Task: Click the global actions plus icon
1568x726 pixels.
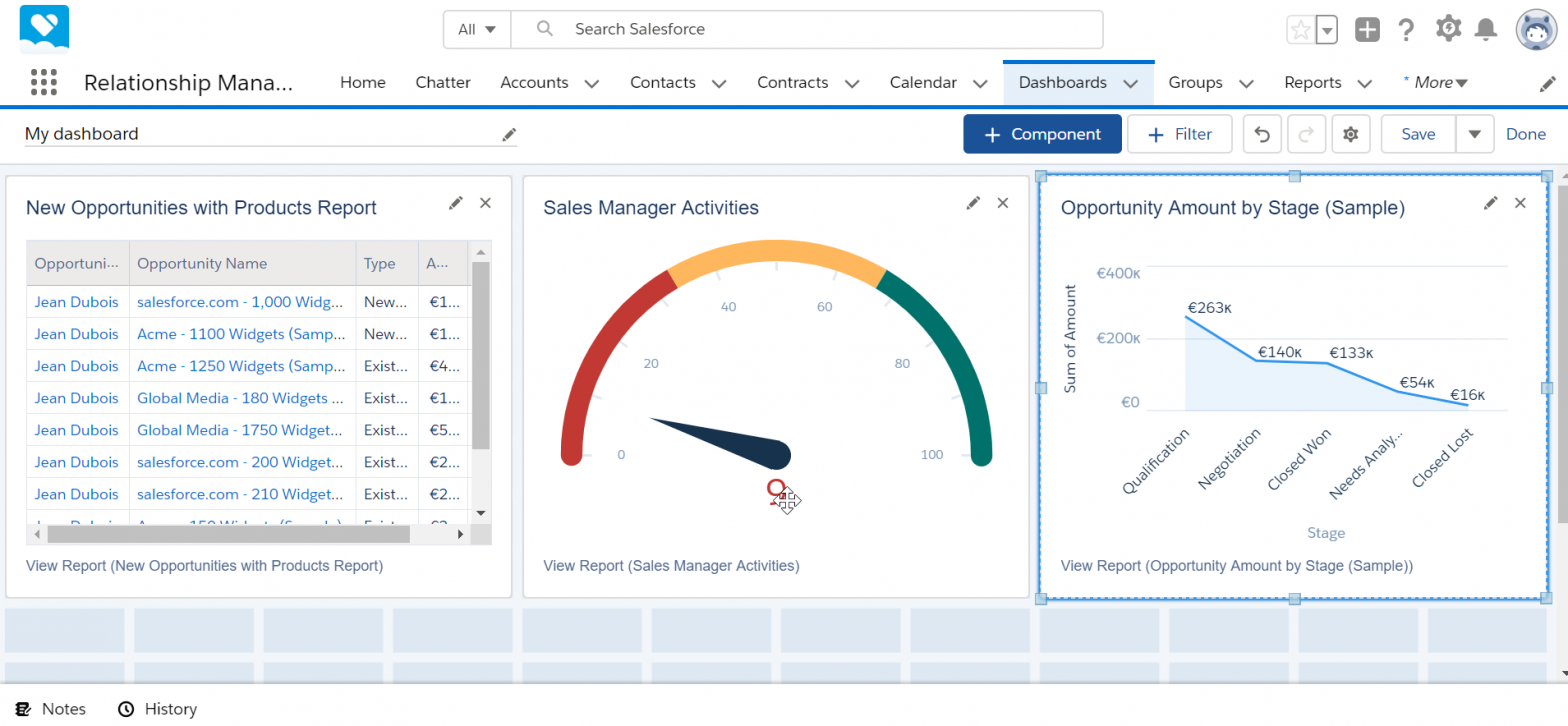Action: tap(1367, 30)
